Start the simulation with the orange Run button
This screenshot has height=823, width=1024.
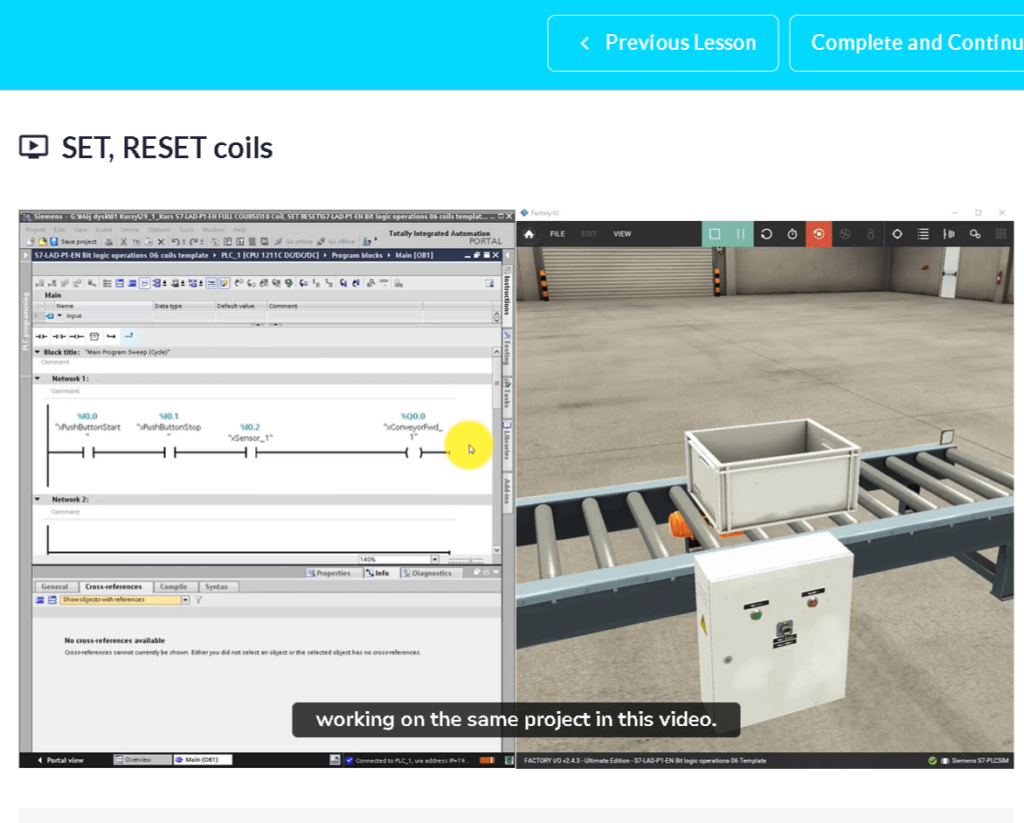coord(819,234)
